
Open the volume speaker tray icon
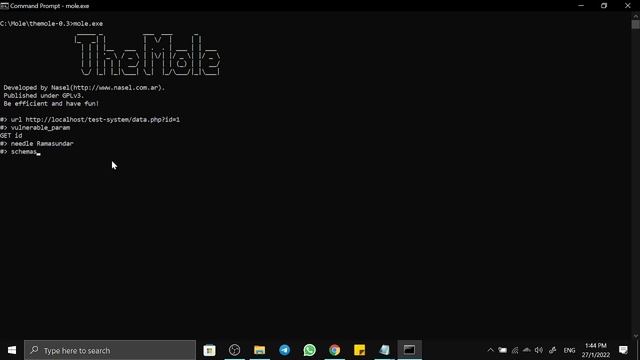[539, 350]
